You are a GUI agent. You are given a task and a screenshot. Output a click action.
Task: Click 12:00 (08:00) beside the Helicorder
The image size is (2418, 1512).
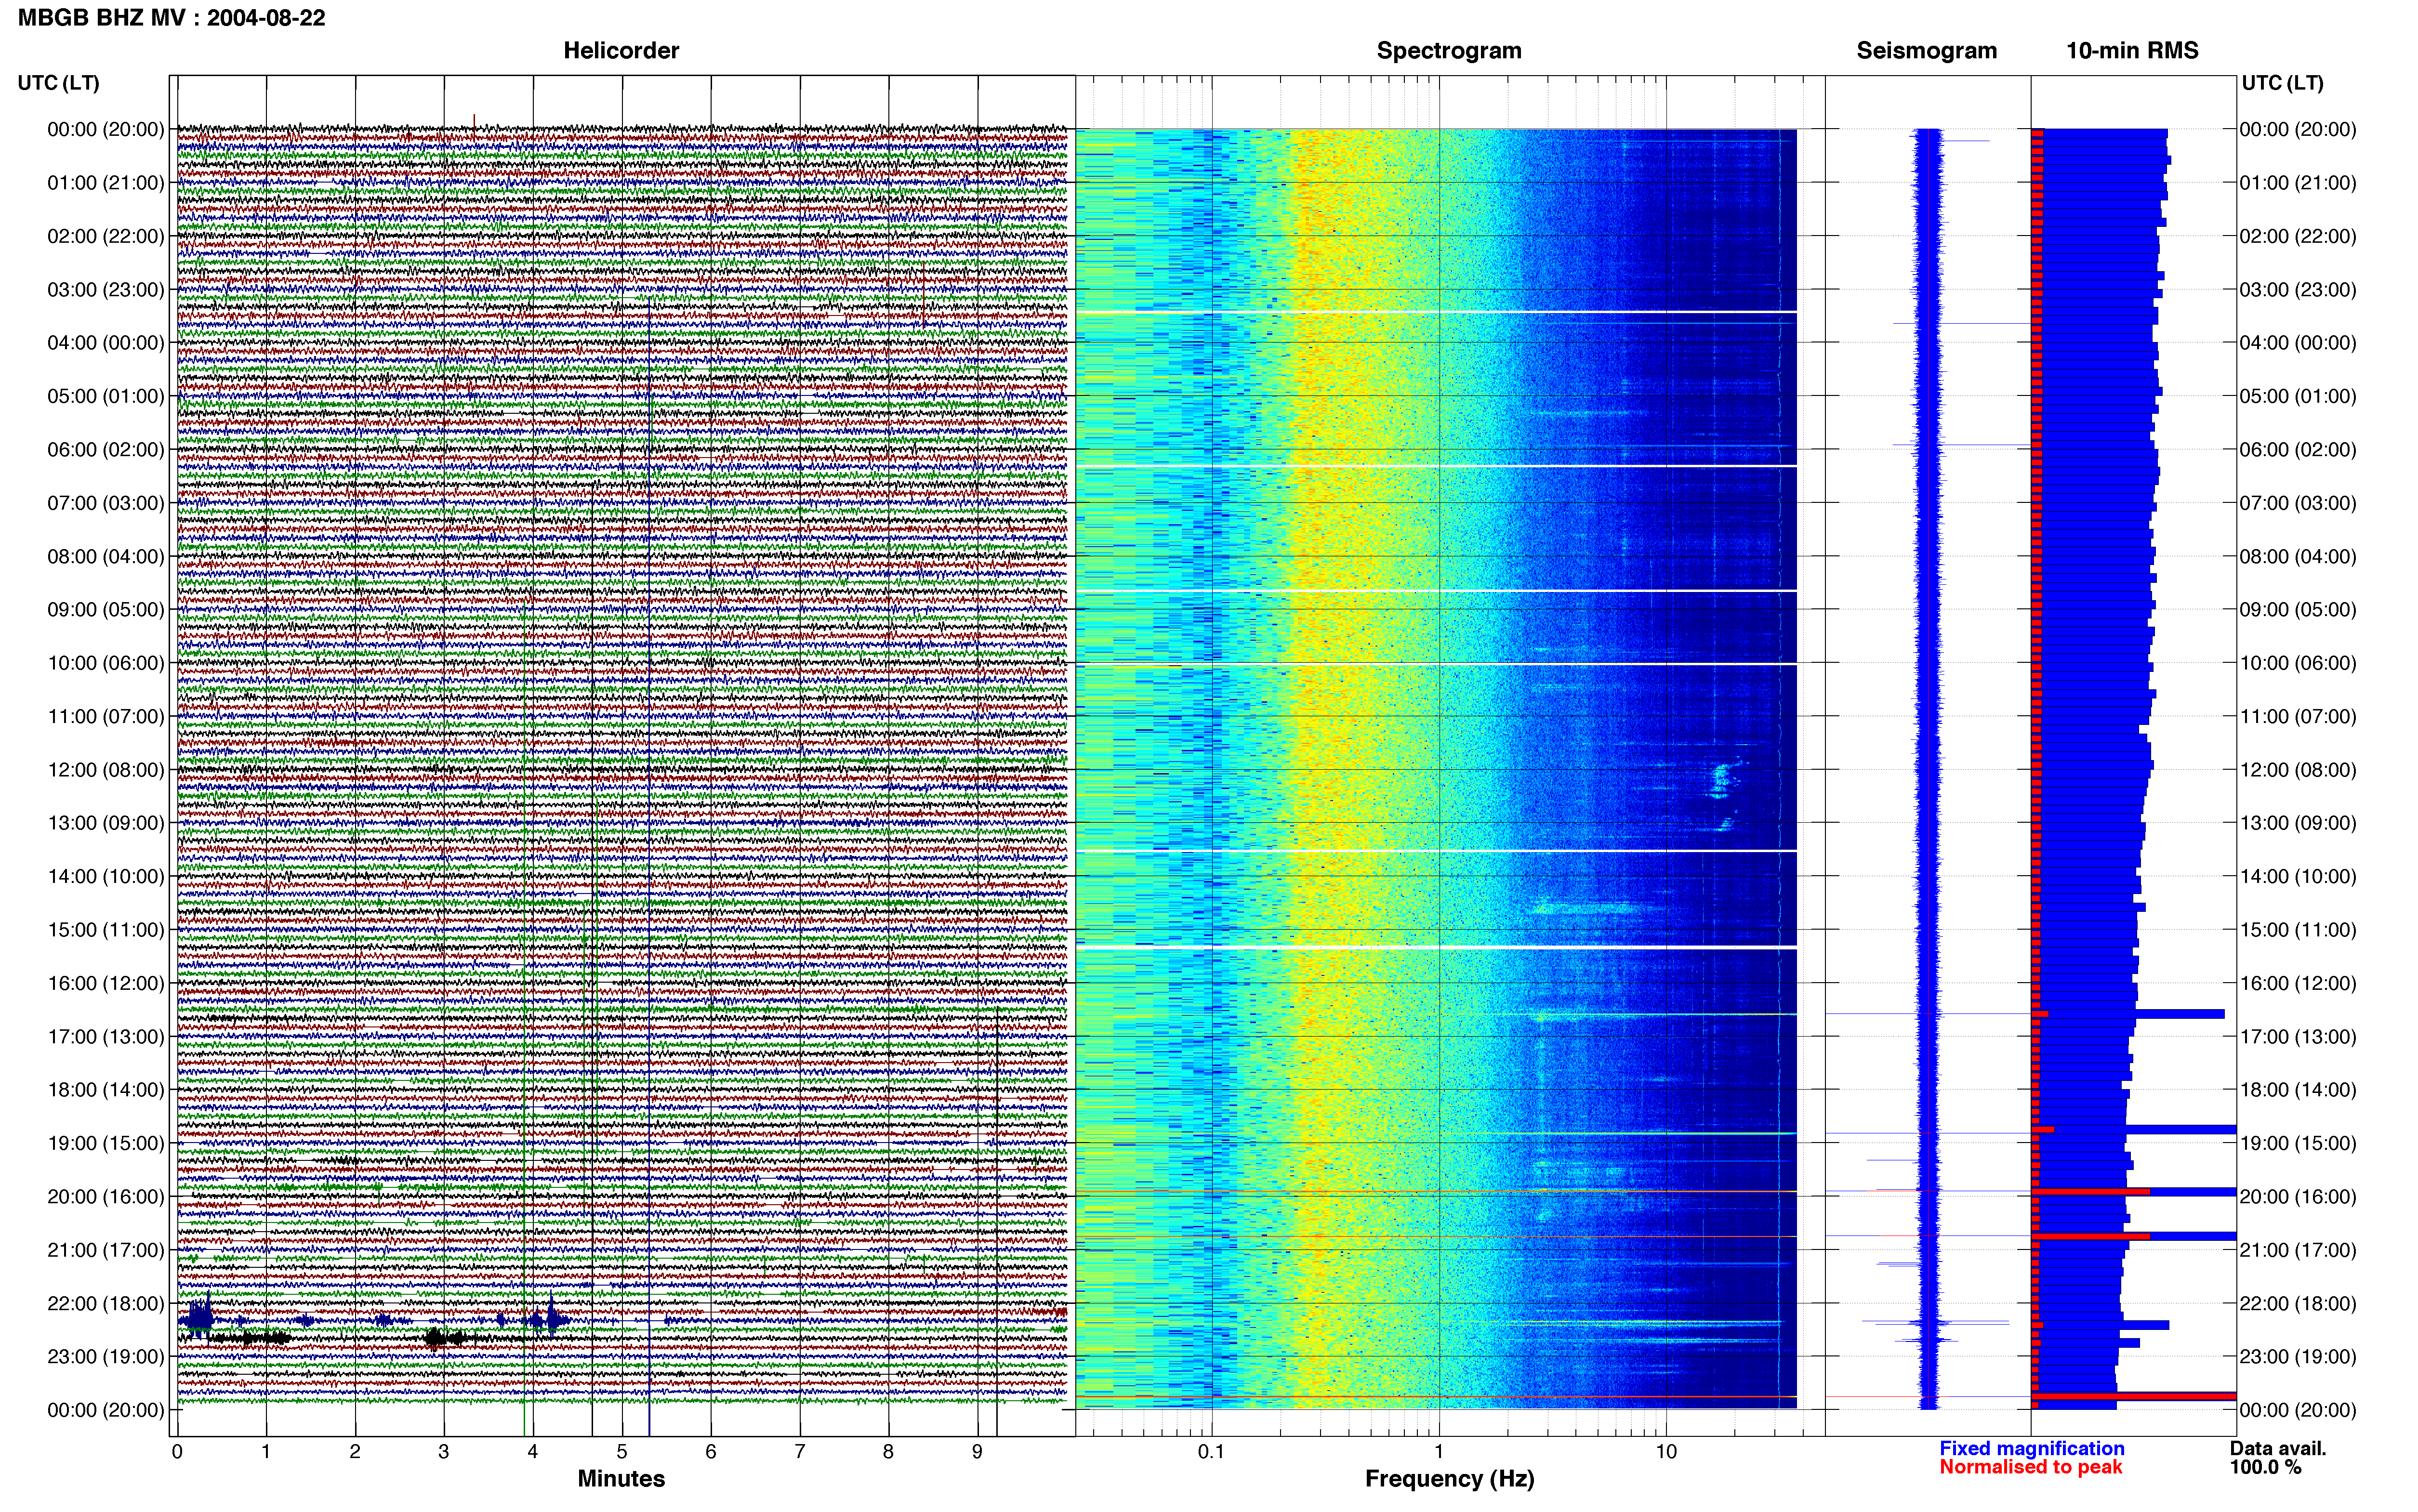[105, 770]
